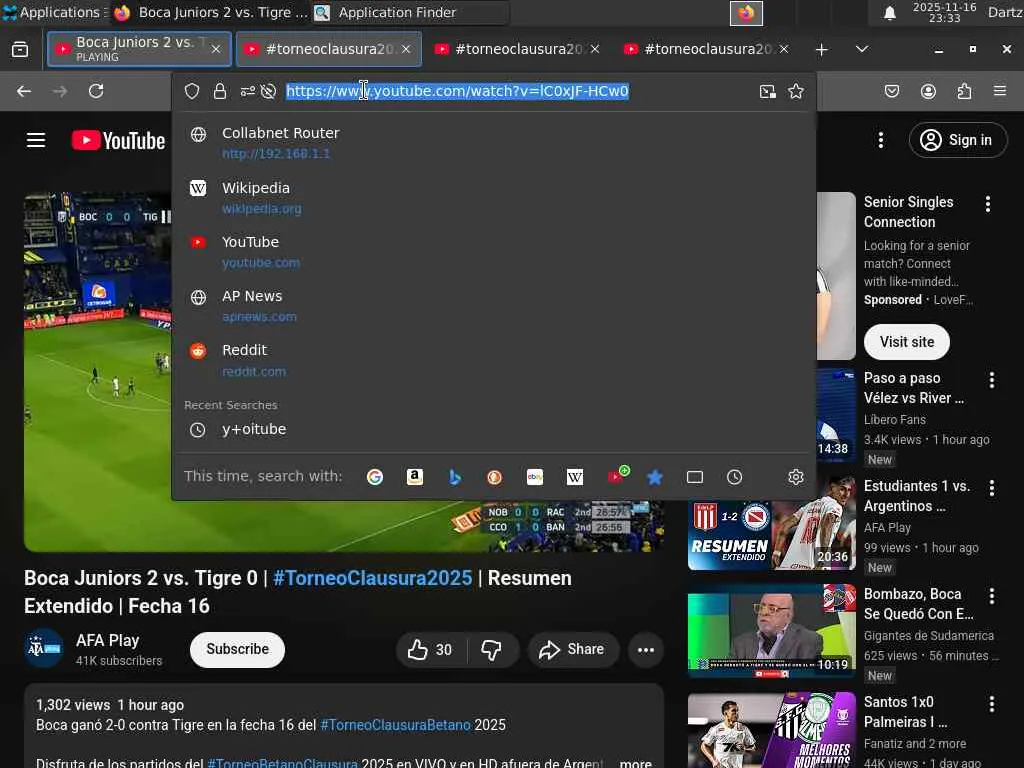
Task: Open the picture-in-picture icon in address bar
Action: coord(768,91)
